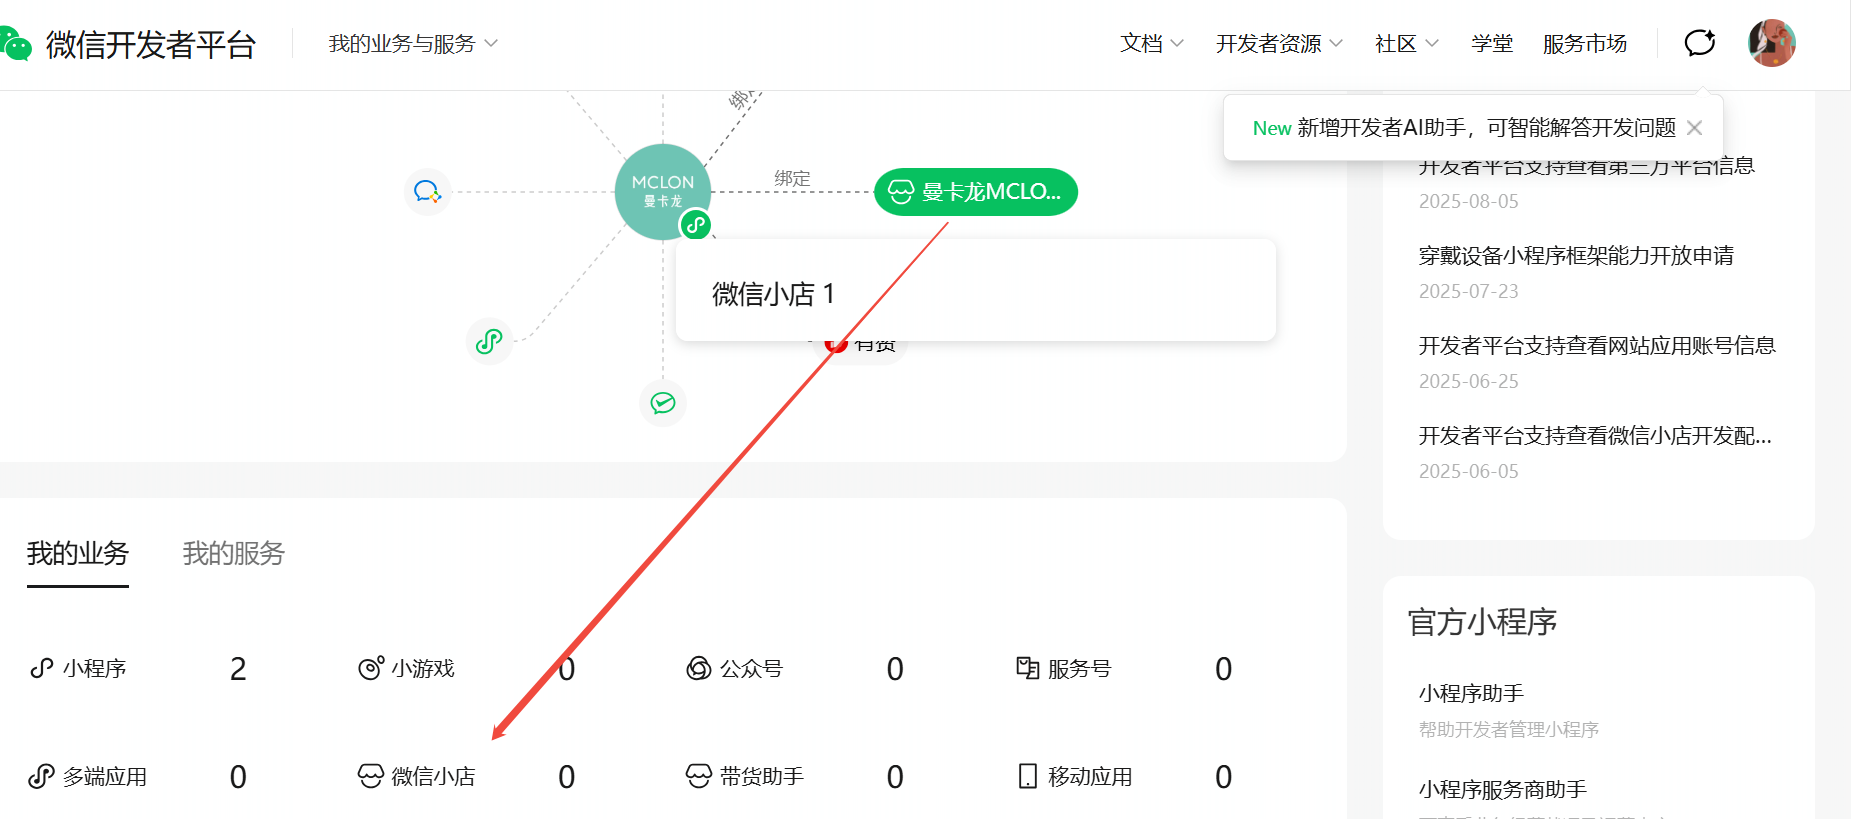Screen dimensions: 1851x819
Task: Click the 小程序 count value 2
Action: pyautogui.click(x=238, y=669)
